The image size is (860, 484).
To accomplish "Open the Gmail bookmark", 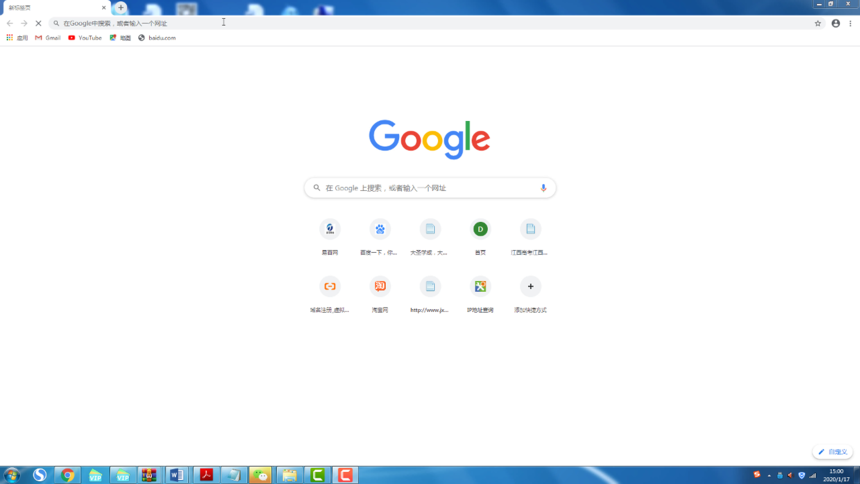I will click(48, 38).
